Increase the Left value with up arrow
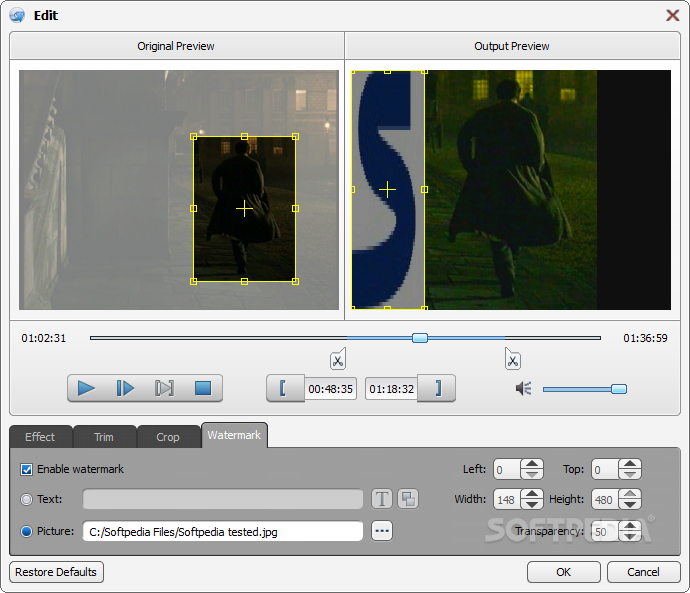The height and width of the screenshot is (593, 690). [x=532, y=464]
